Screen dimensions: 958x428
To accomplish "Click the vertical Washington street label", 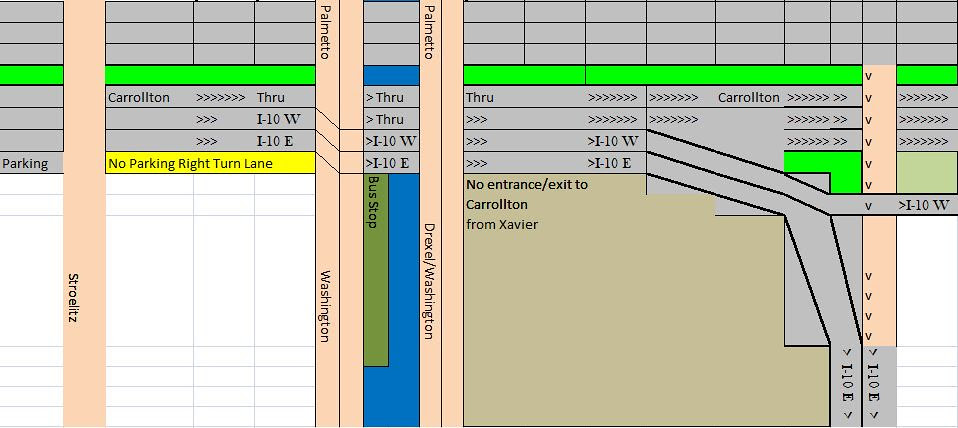I will coord(325,306).
